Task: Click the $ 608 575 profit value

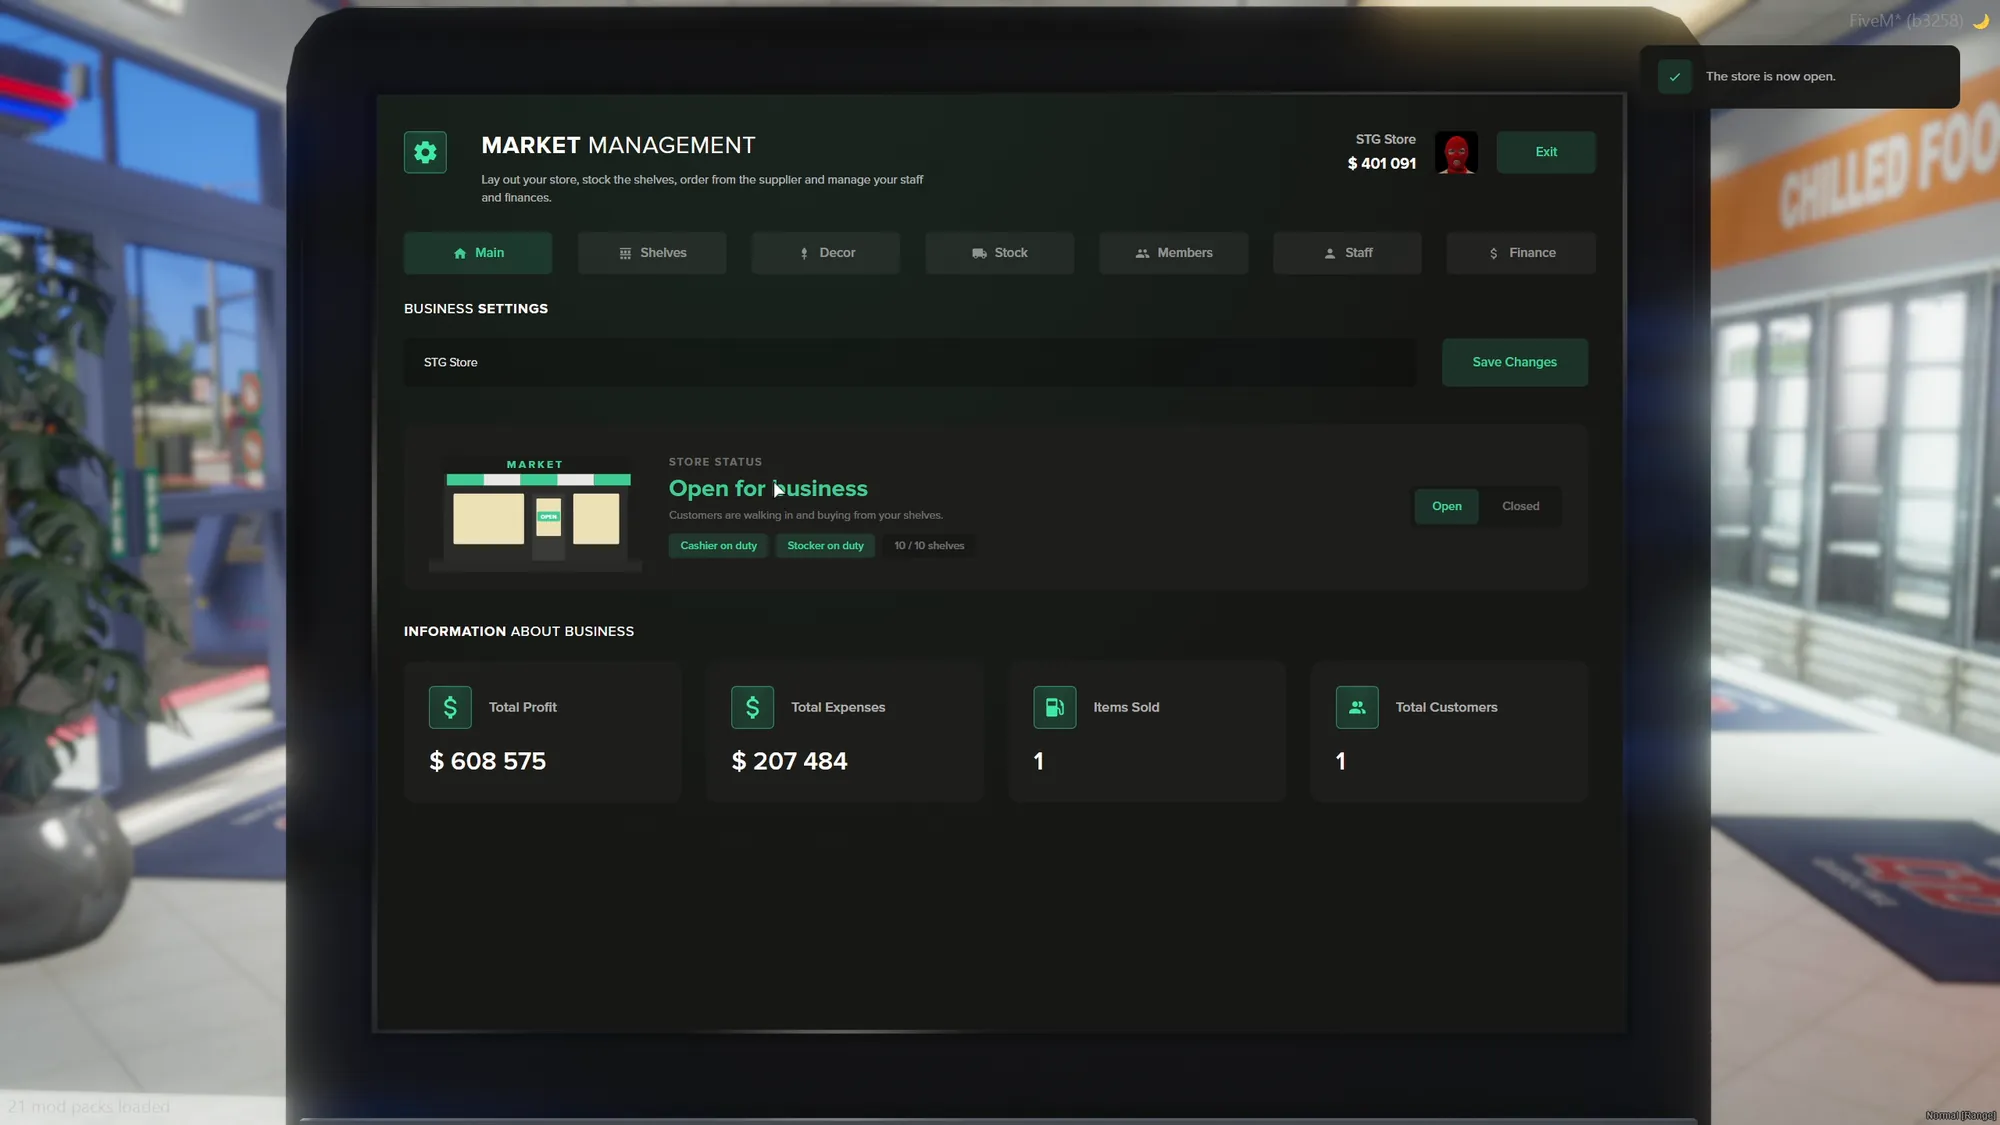Action: [488, 761]
